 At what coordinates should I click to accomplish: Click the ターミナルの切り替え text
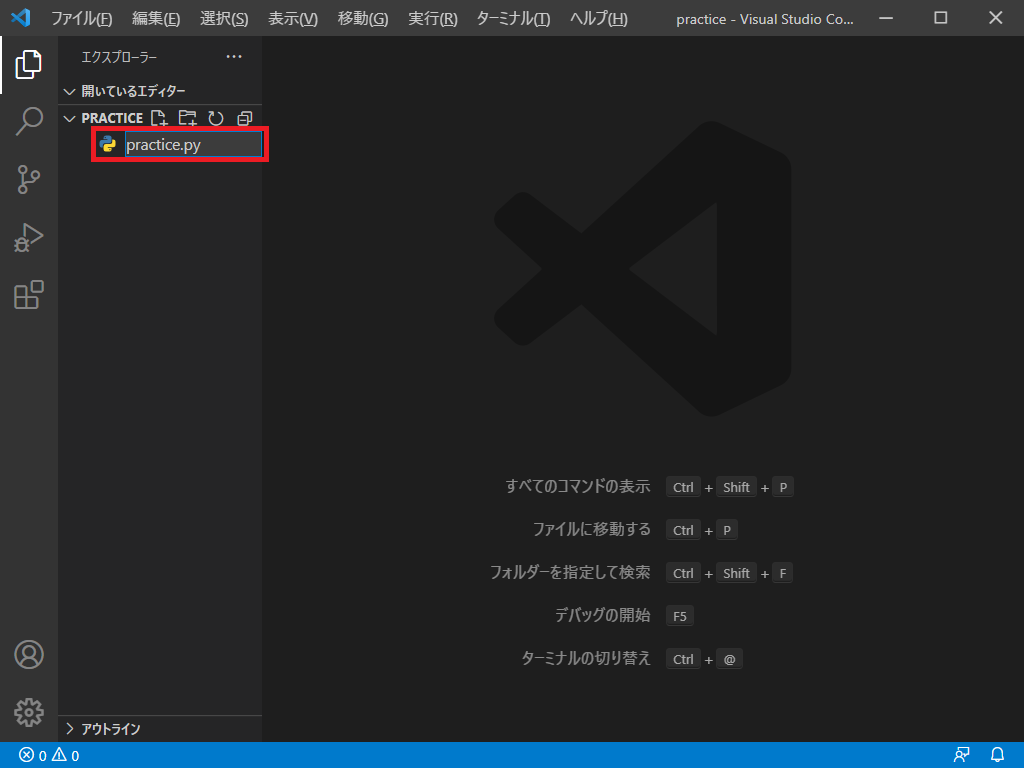click(586, 658)
